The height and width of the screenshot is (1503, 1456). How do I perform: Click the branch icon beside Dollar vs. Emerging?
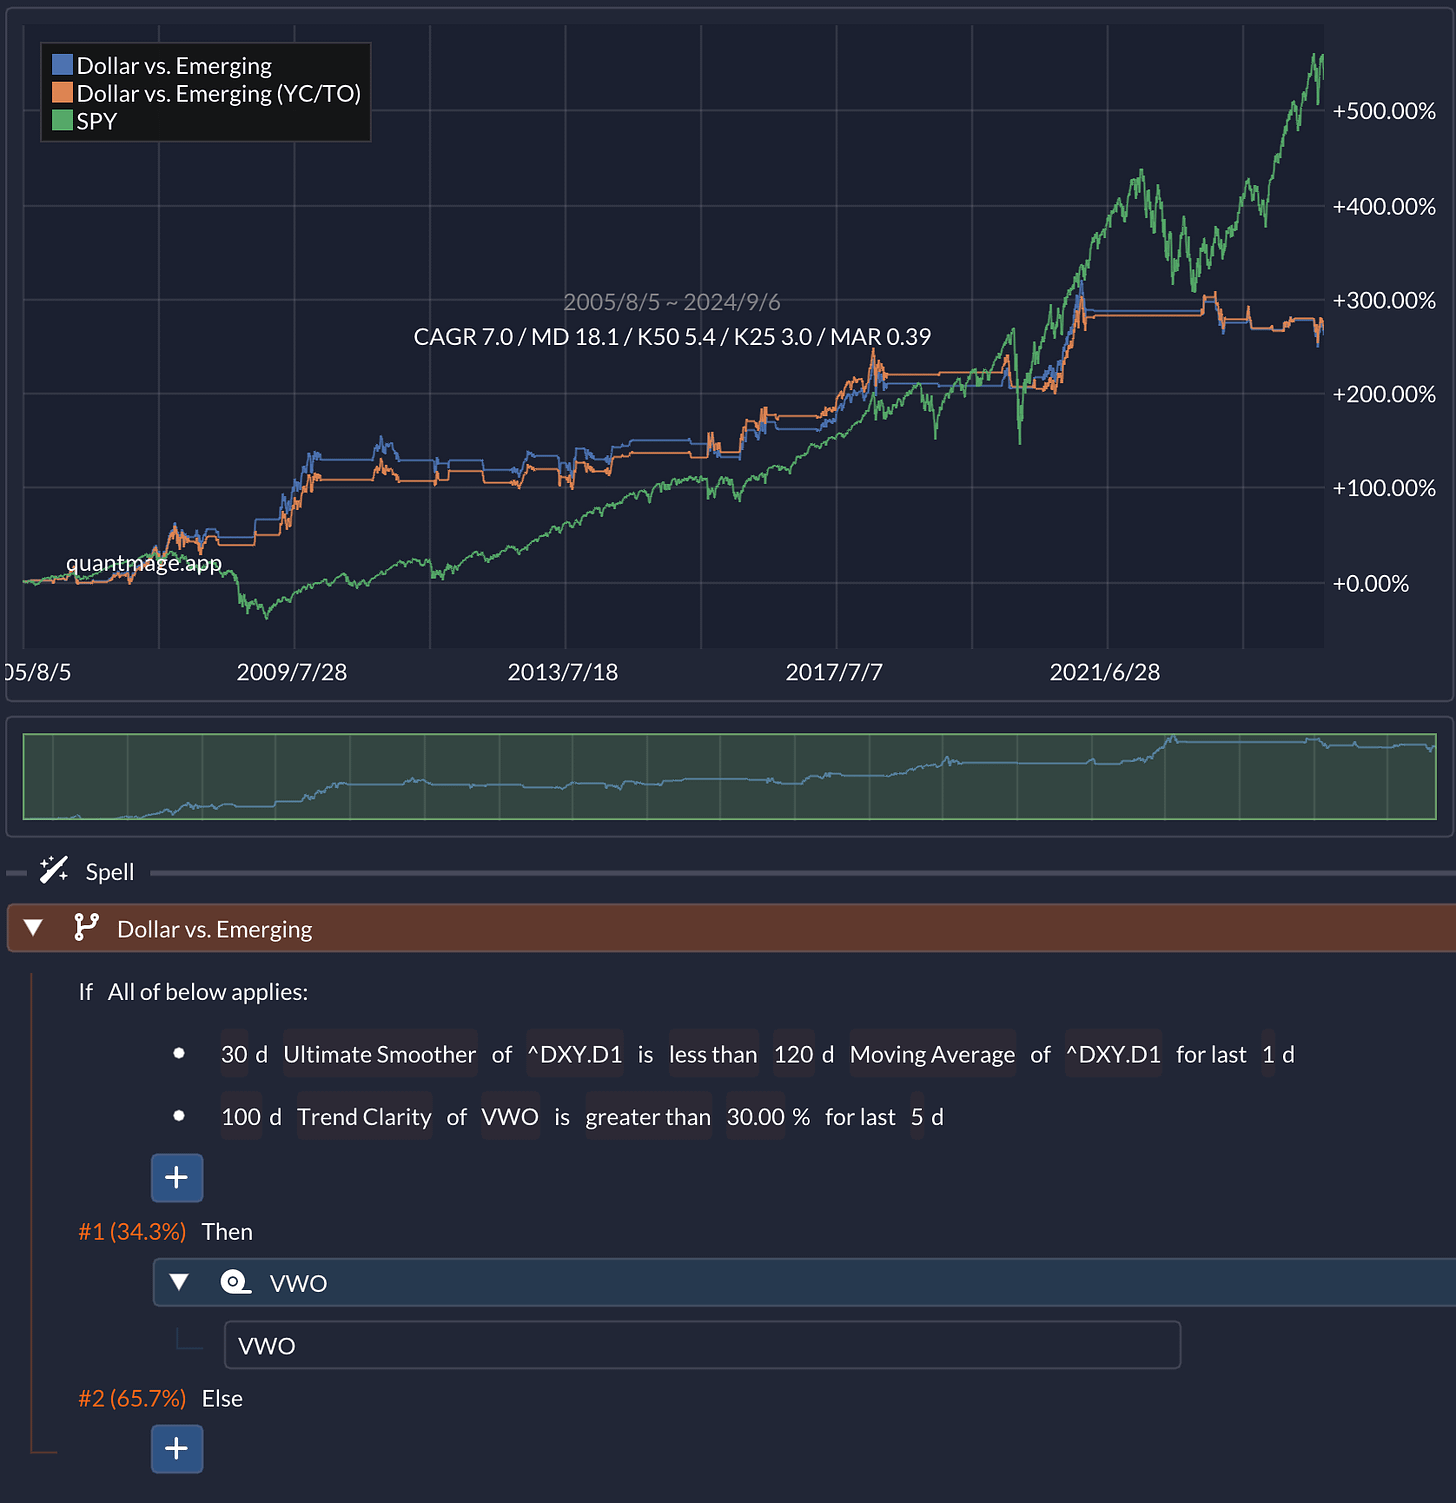coord(86,928)
